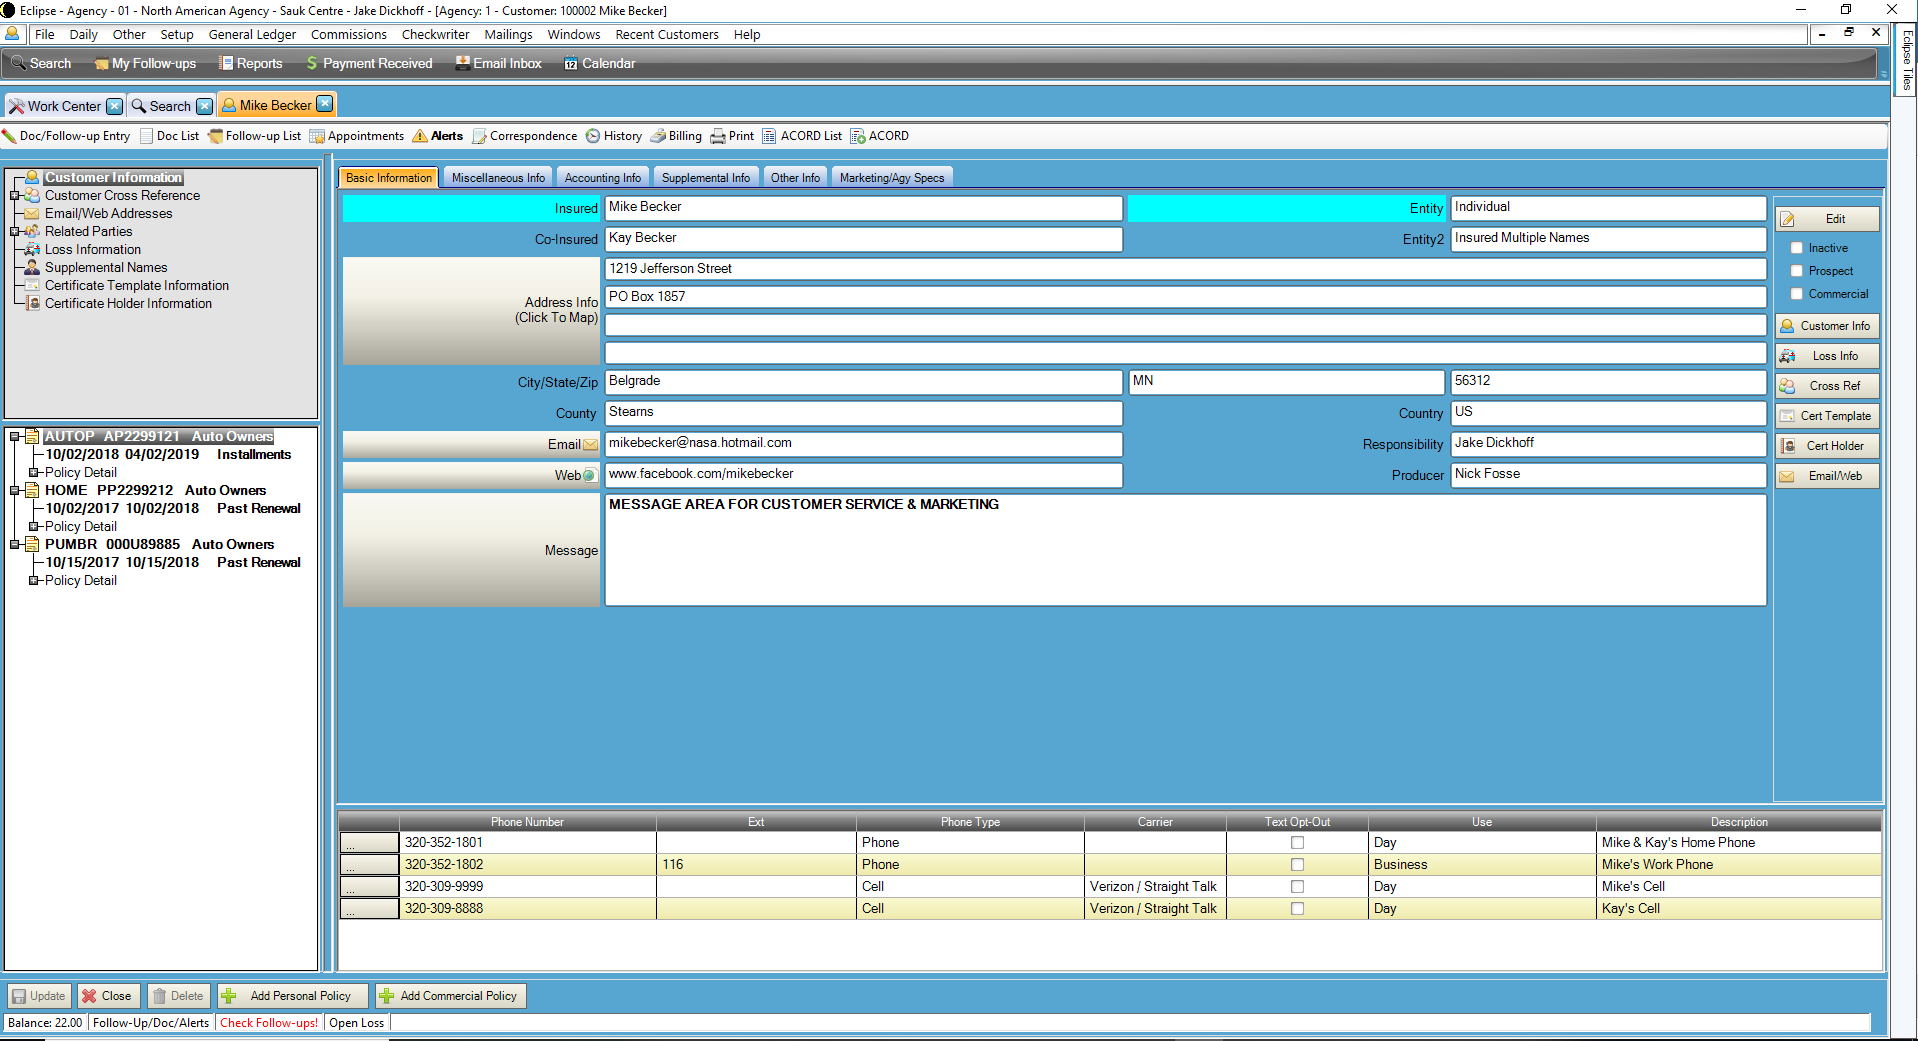Check Text Opt-Out for 320-309-8888
Screen dimensions: 1918x1041
pyautogui.click(x=1298, y=909)
